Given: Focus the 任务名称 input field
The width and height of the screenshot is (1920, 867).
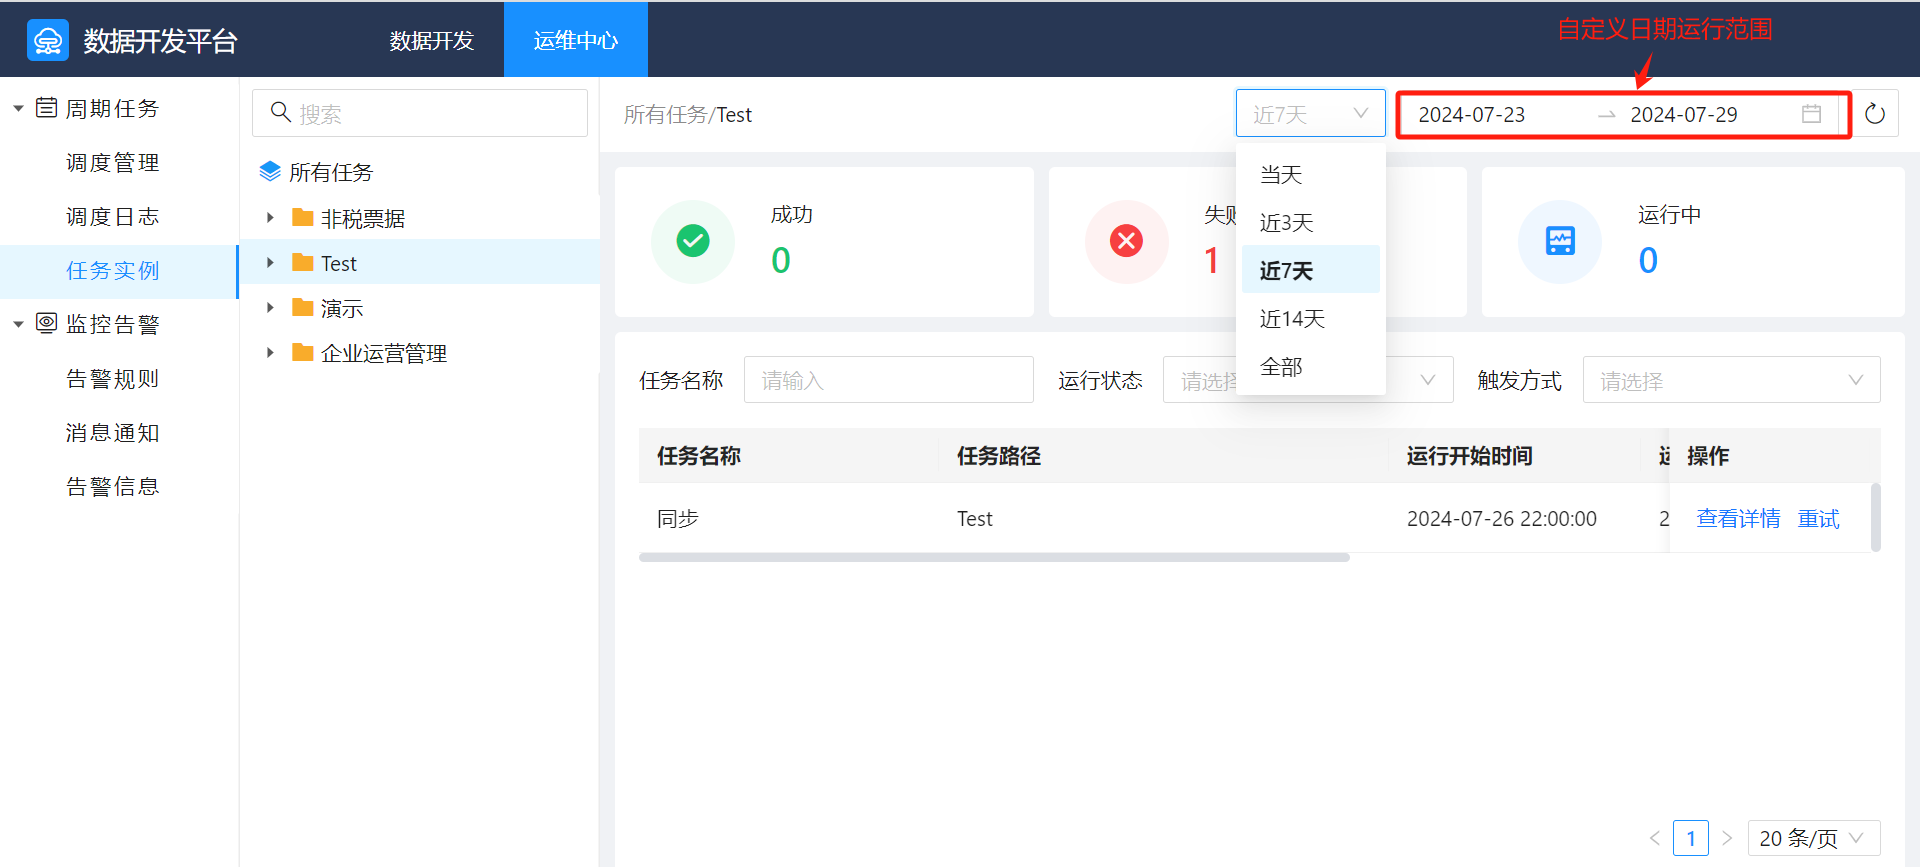Looking at the screenshot, I should point(888,380).
